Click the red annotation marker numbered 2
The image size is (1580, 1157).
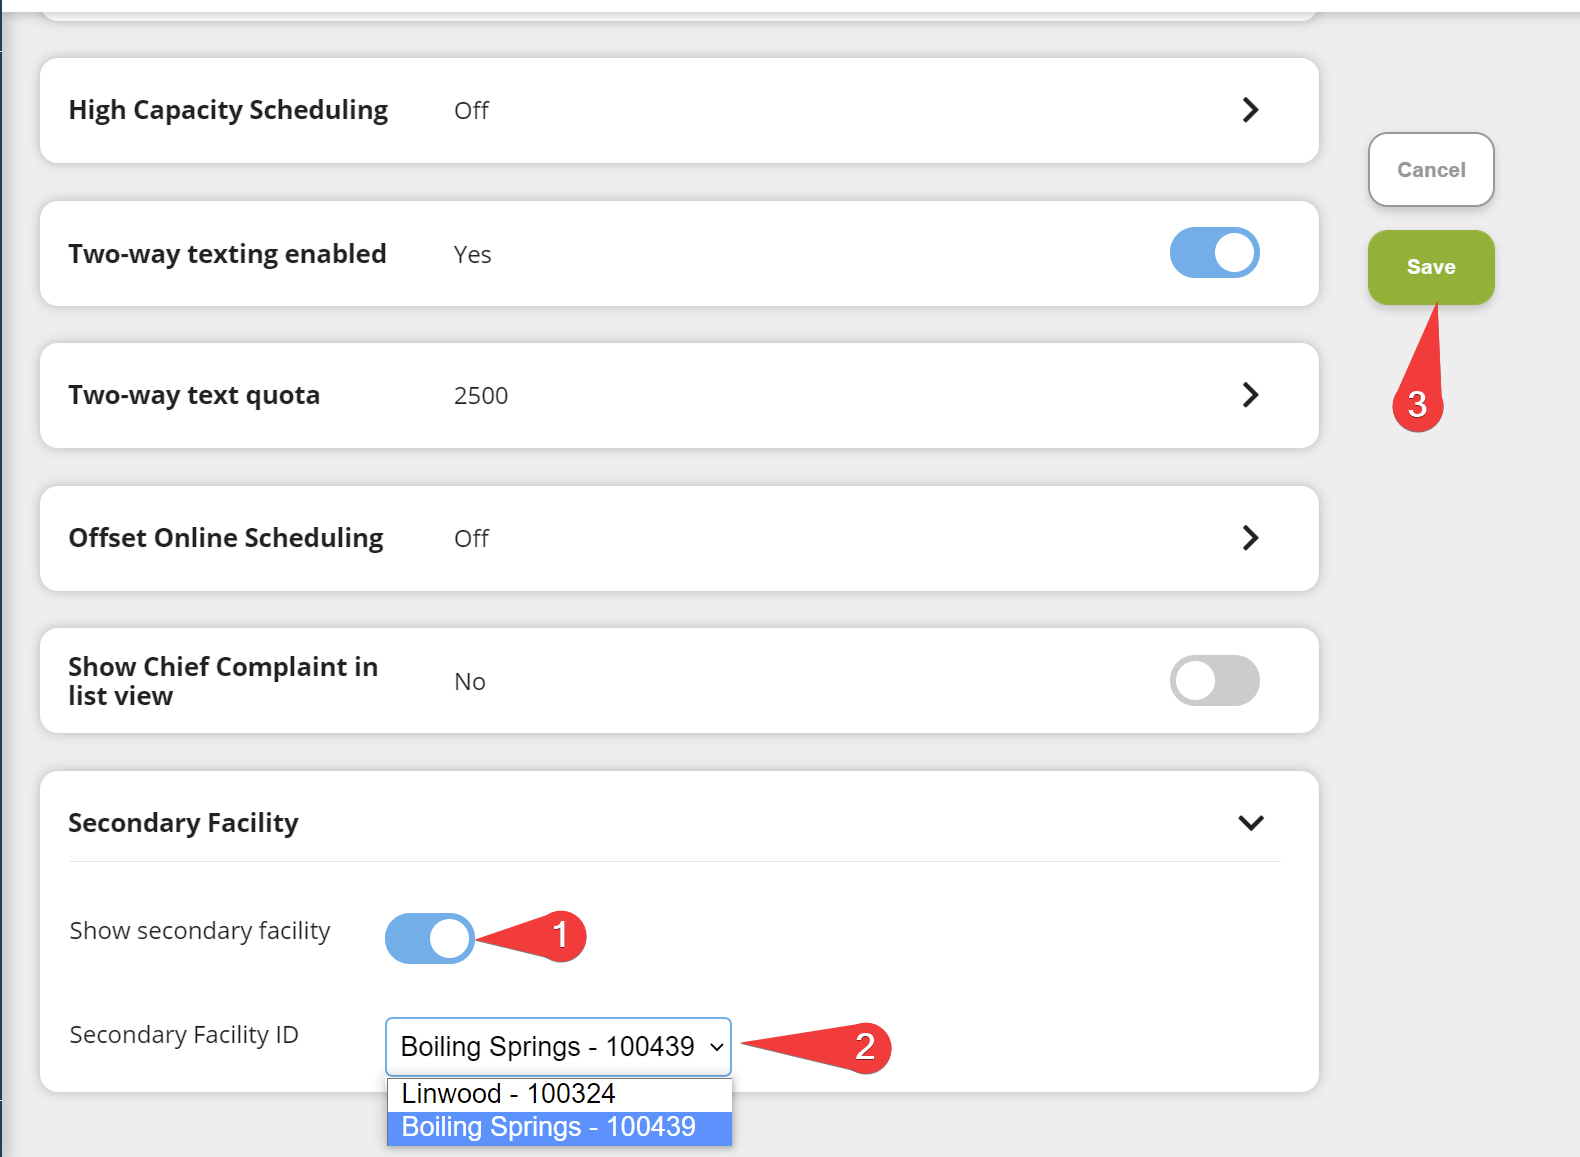coord(865,1048)
